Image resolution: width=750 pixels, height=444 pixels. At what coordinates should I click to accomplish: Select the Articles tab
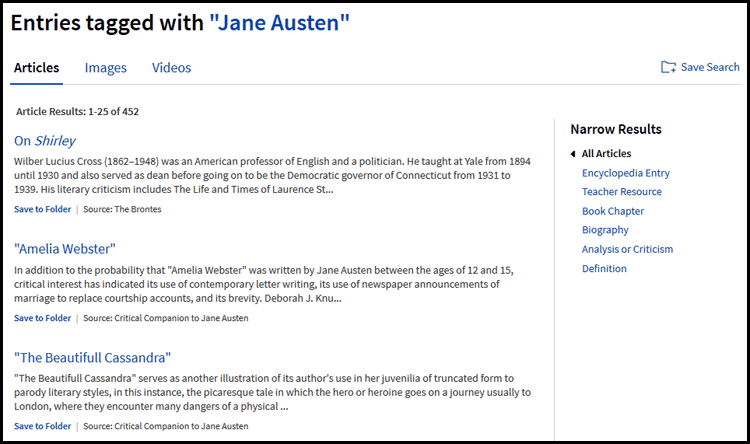pyautogui.click(x=36, y=68)
